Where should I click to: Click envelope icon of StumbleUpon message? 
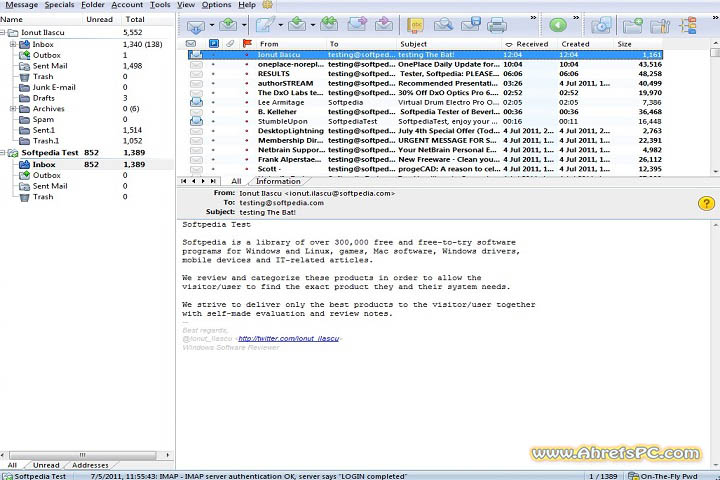pyautogui.click(x=197, y=121)
